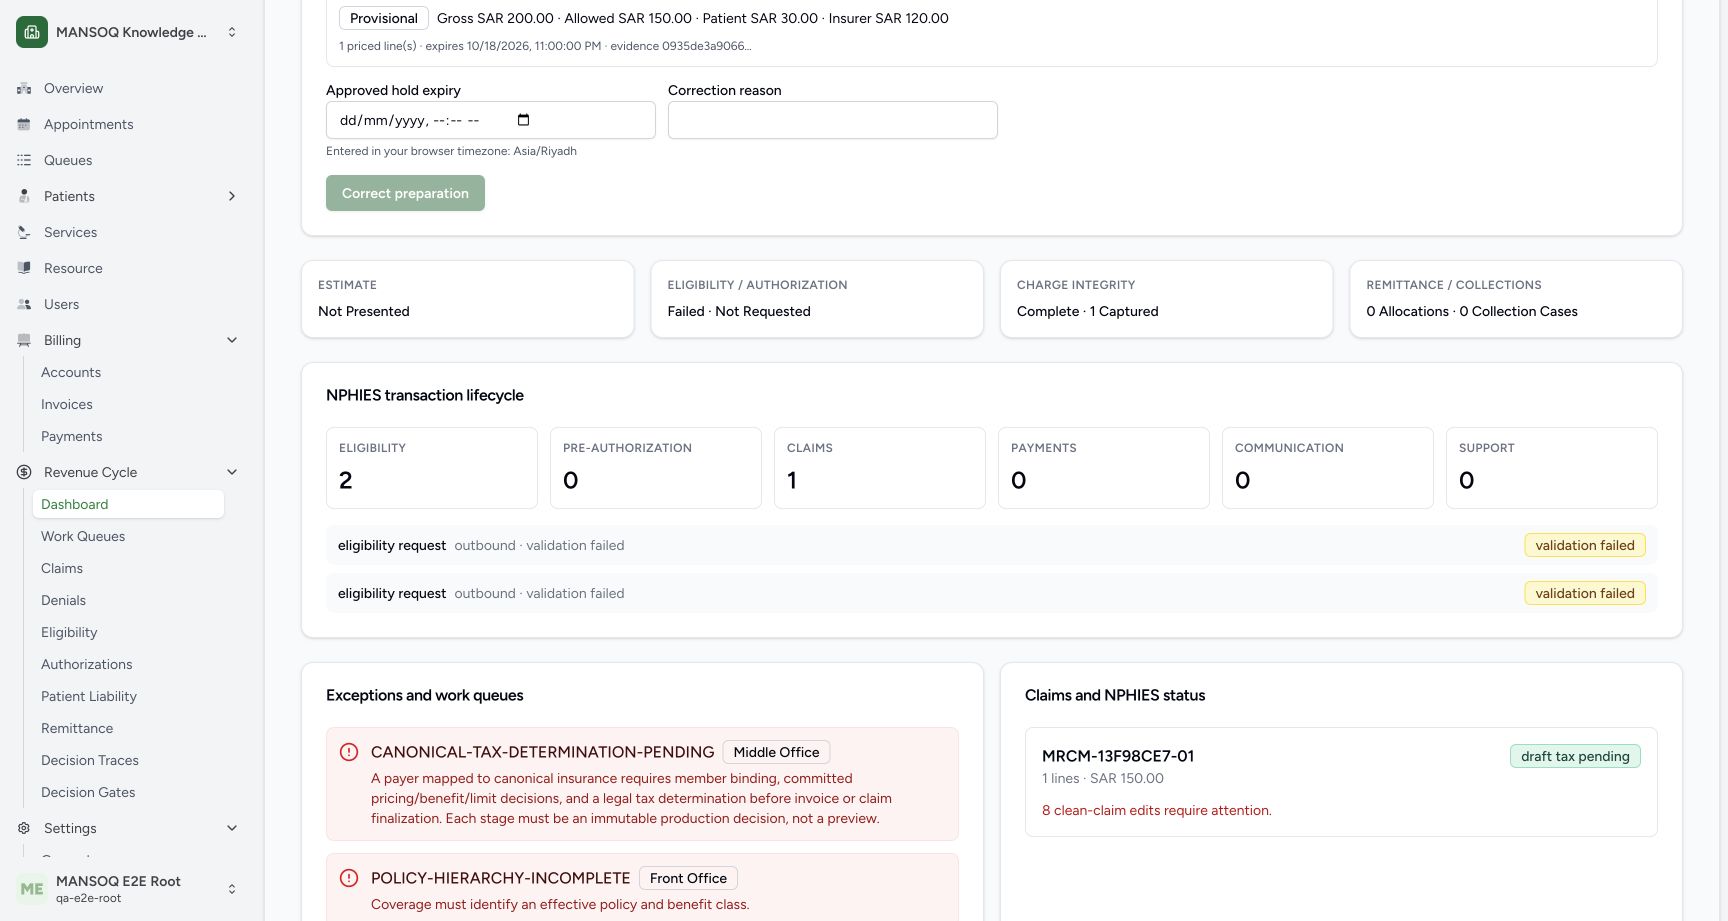Open the Eligibility page
The image size is (1728, 921).
tap(128, 632)
